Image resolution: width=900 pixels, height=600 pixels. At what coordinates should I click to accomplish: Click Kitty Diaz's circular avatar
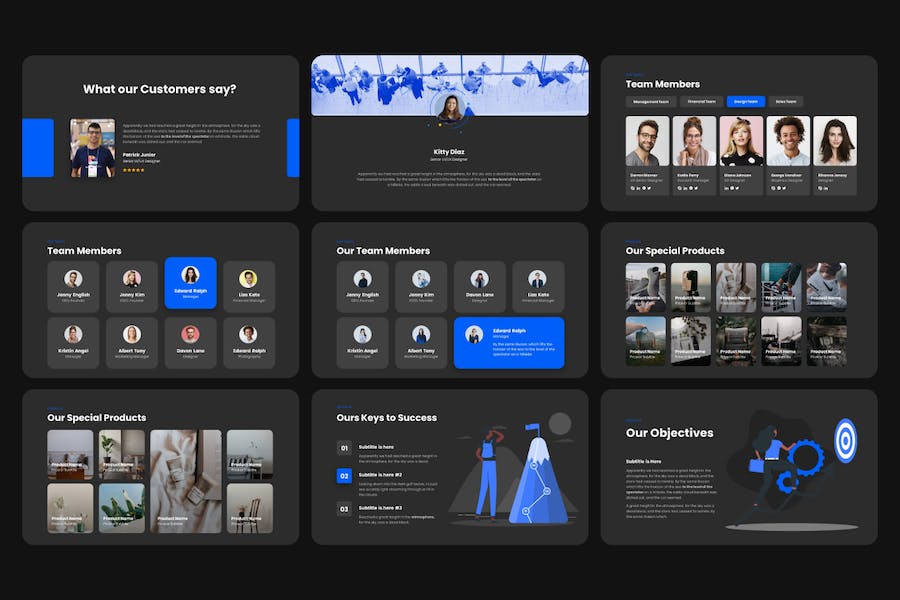click(x=450, y=108)
